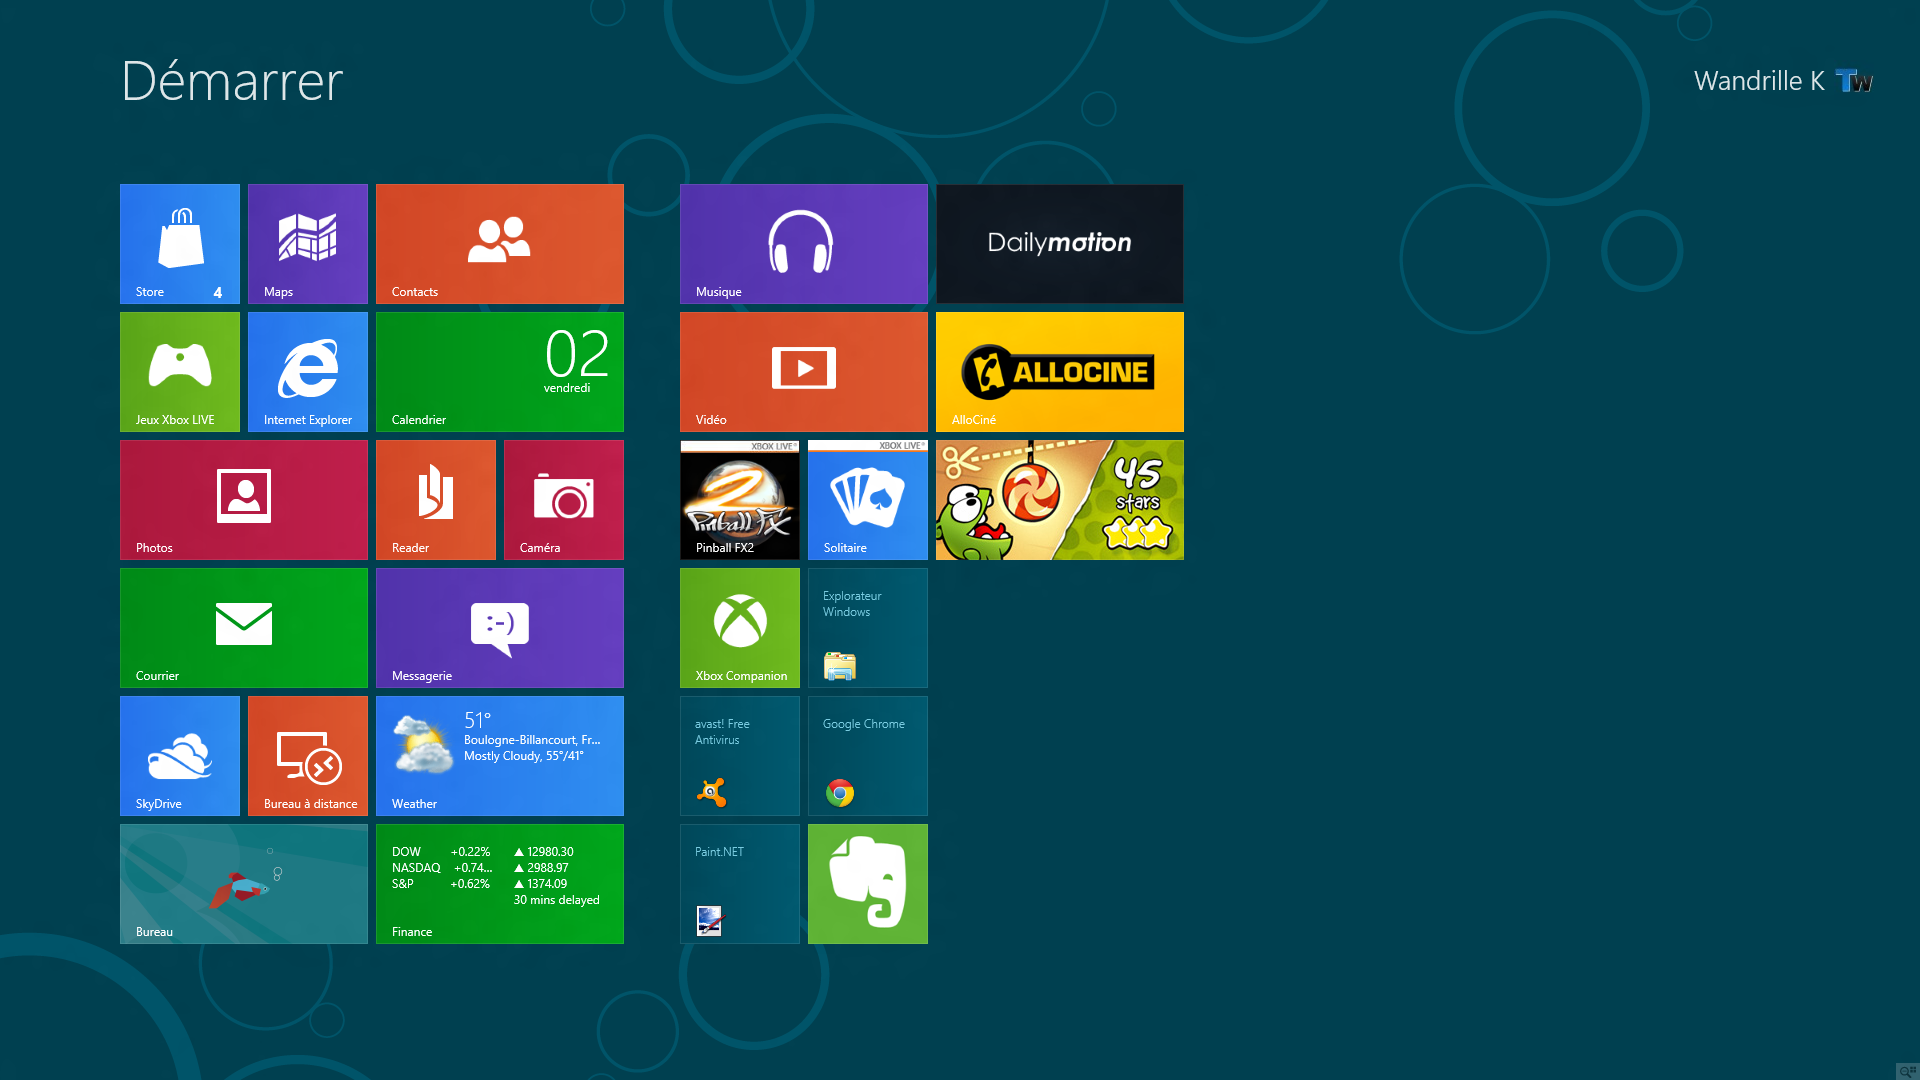Open the Weather tile for Boulogne-Billancourt
Viewport: 1920px width, 1080px height.
500,756
